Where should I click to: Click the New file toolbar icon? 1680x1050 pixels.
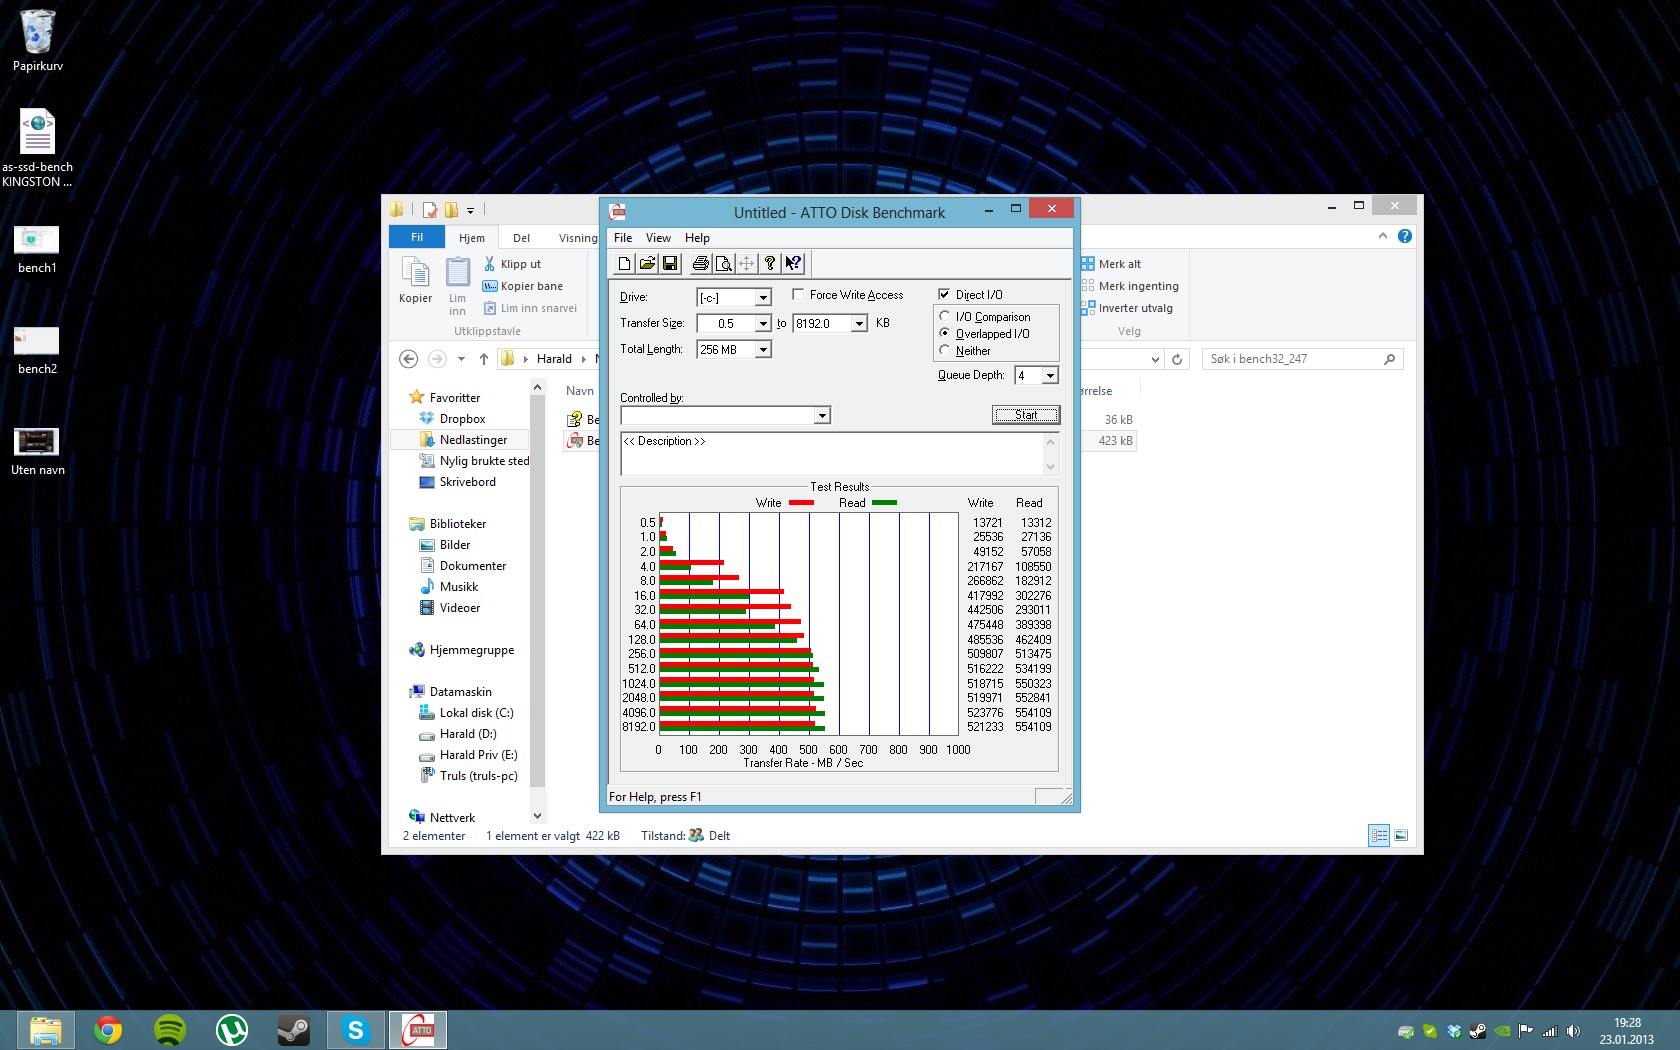(624, 264)
